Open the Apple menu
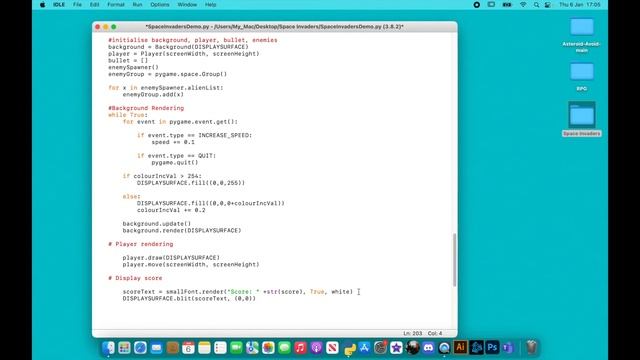This screenshot has width=640, height=360. coord(42,5)
